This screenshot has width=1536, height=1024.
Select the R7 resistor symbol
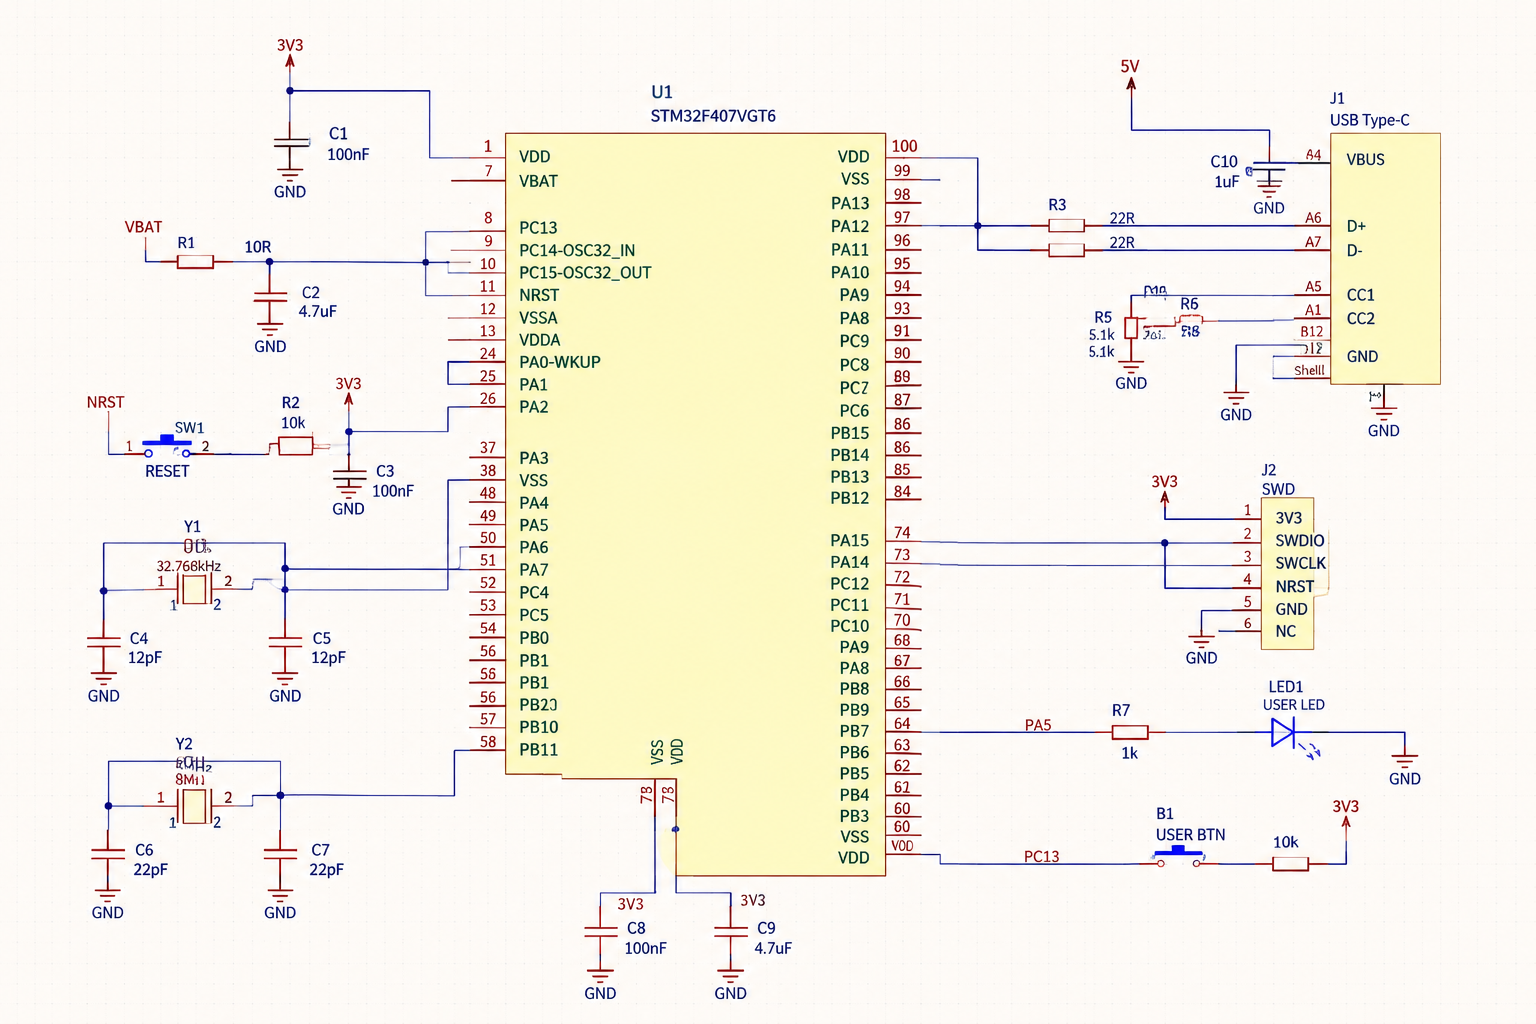tap(1130, 732)
